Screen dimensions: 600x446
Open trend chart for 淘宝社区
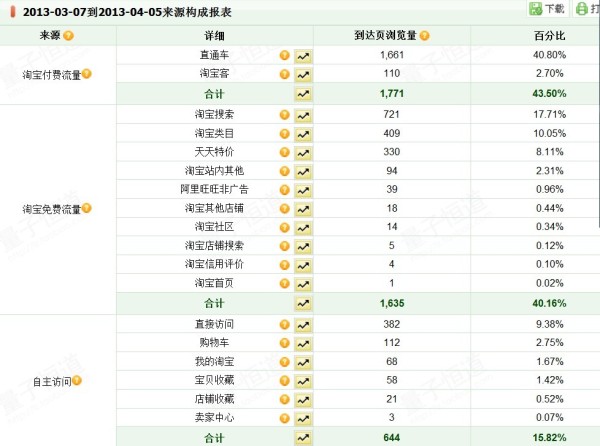point(303,228)
